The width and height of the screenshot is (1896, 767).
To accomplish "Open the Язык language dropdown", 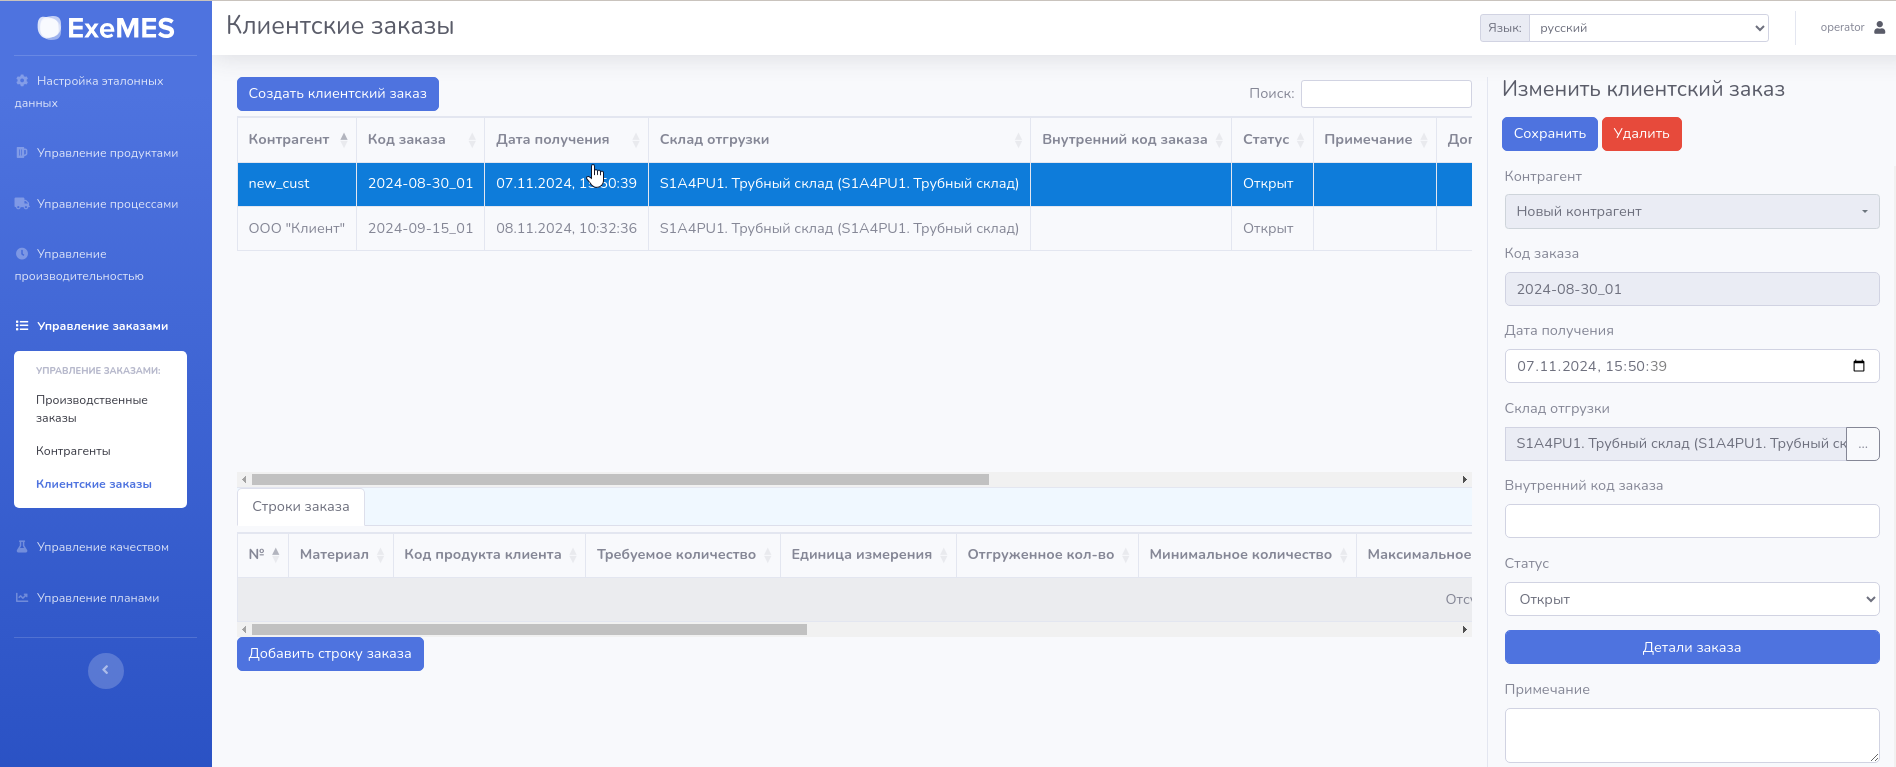I will [1648, 28].
